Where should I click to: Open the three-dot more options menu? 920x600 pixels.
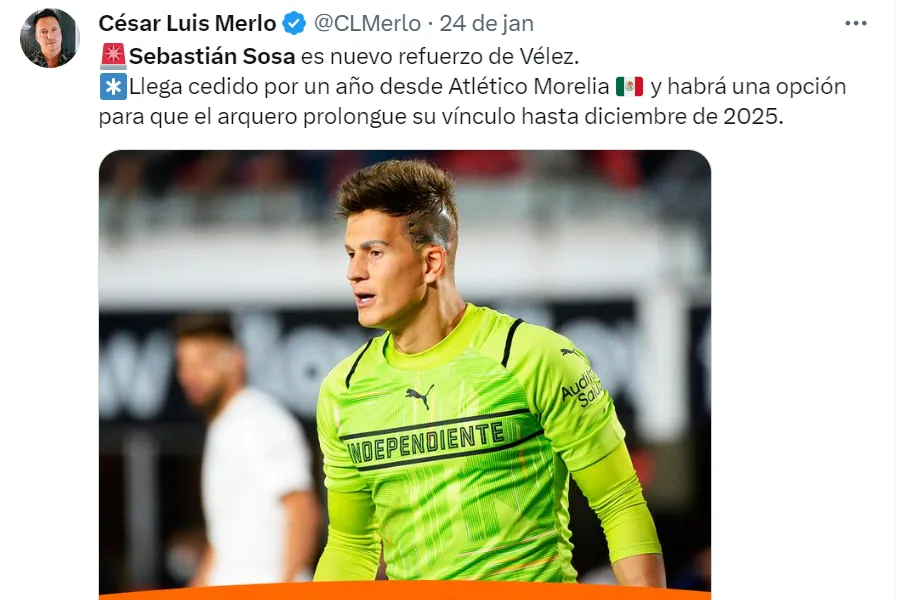[x=855, y=23]
